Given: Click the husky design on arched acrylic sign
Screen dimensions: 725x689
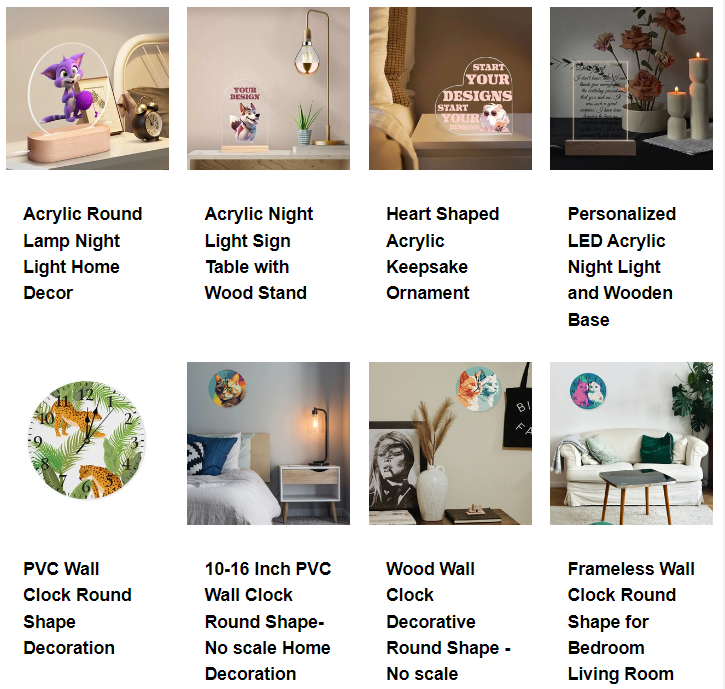Looking at the screenshot, I should (x=246, y=122).
